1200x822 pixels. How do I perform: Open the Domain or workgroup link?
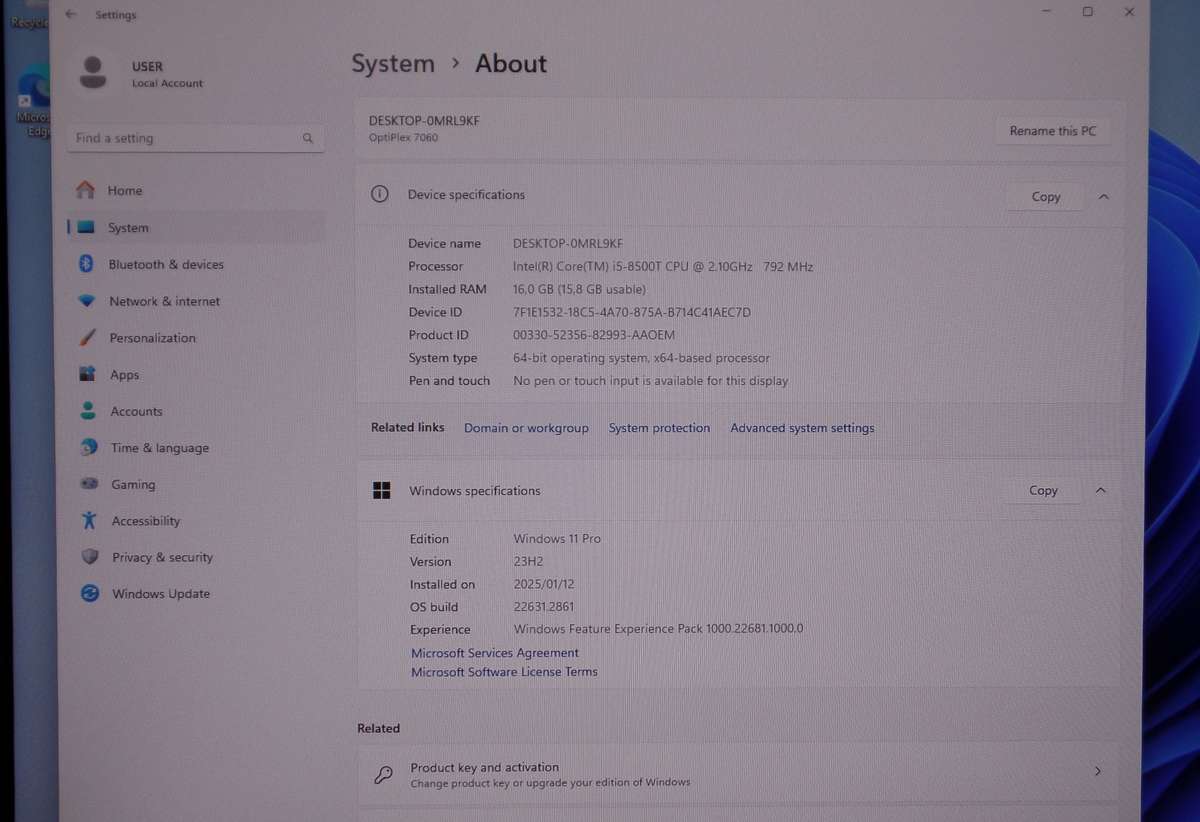click(526, 428)
